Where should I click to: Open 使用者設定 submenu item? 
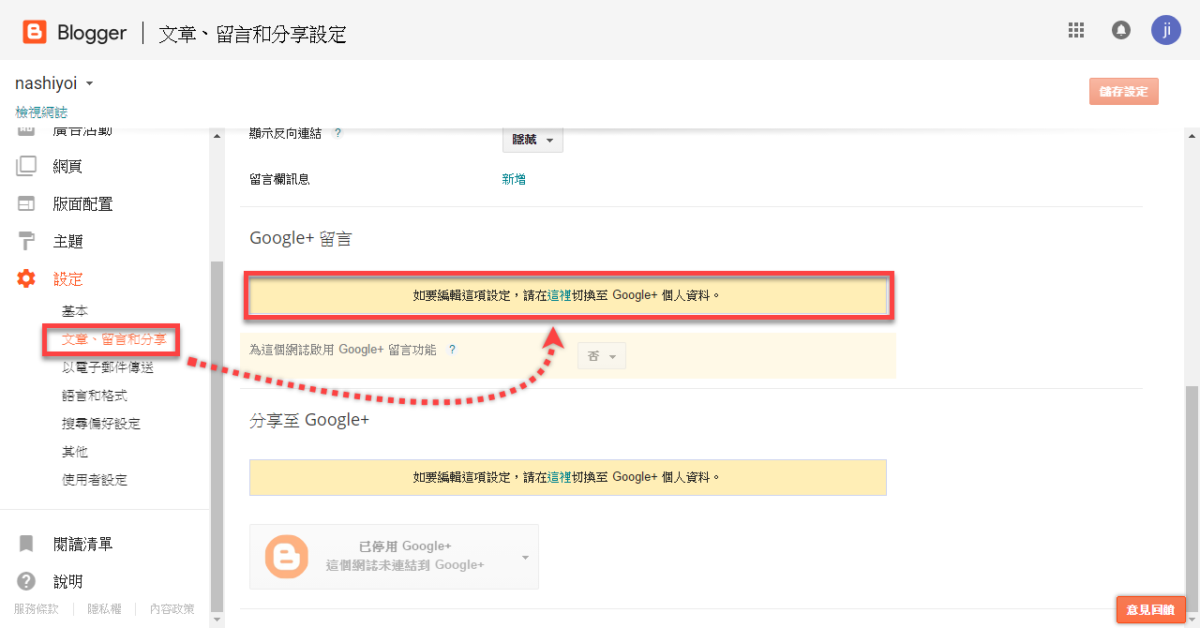[x=94, y=480]
